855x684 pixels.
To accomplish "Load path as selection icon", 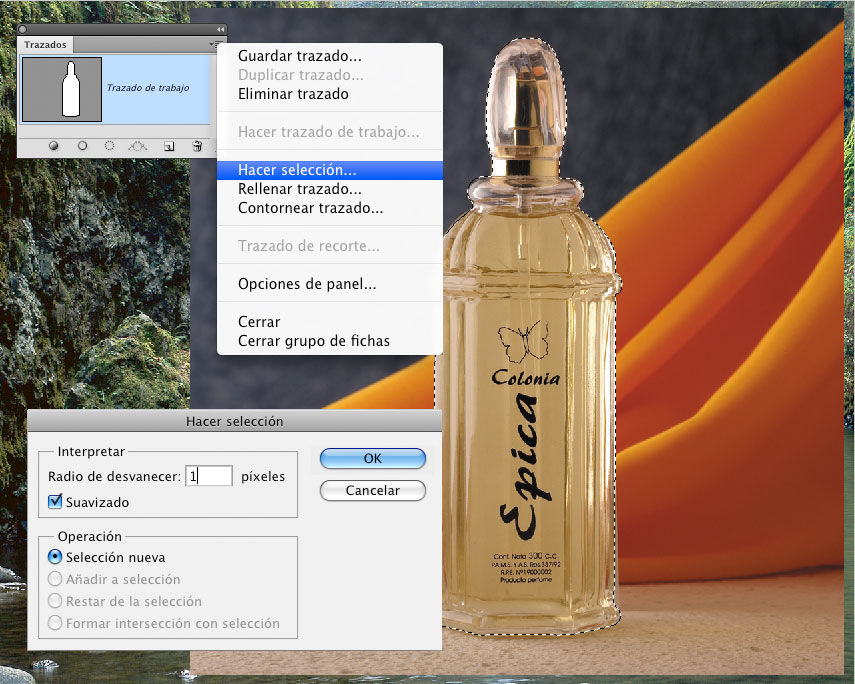I will 110,146.
